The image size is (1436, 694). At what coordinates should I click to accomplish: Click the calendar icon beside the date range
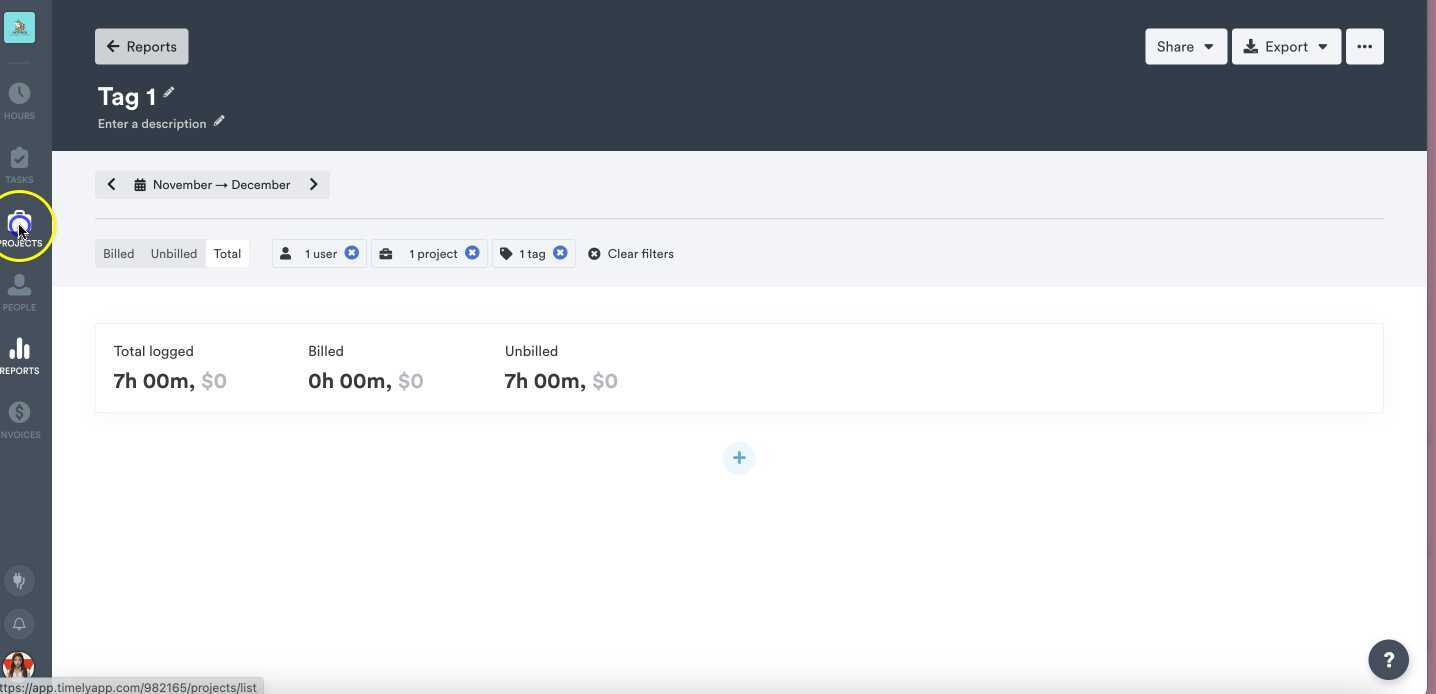coord(139,184)
